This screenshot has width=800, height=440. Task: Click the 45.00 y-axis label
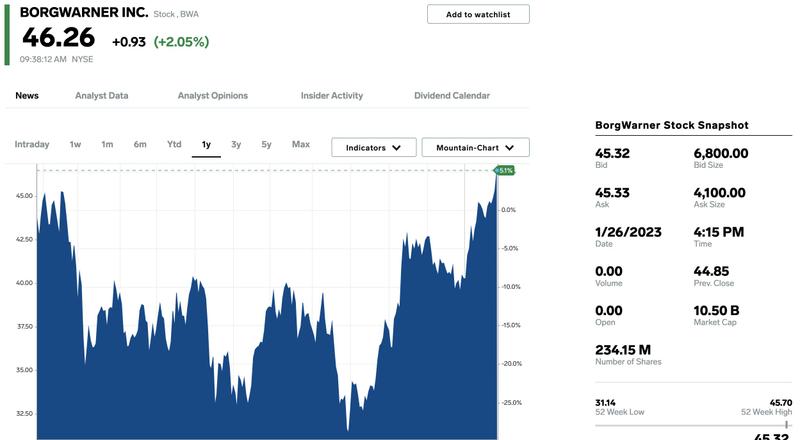(24, 195)
